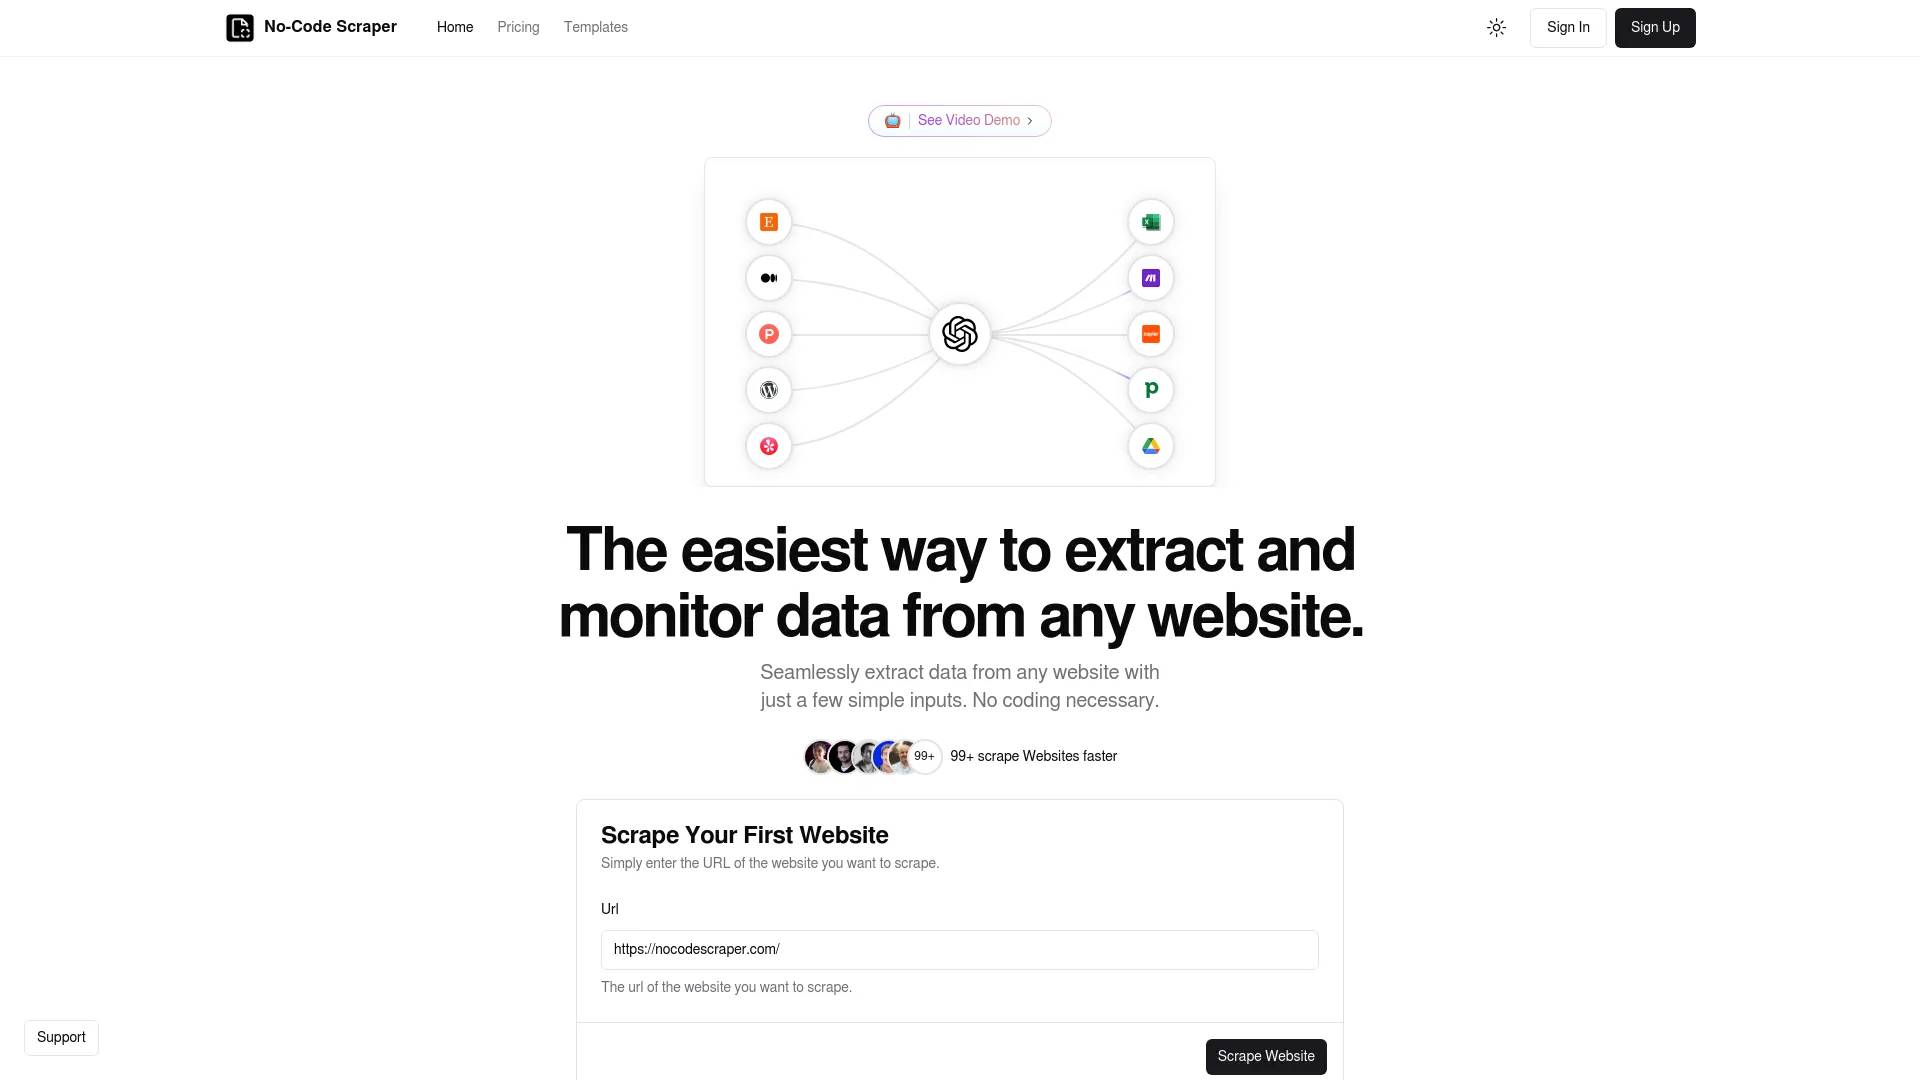Click the Etsy integration icon
This screenshot has height=1080, width=1920.
pos(767,222)
